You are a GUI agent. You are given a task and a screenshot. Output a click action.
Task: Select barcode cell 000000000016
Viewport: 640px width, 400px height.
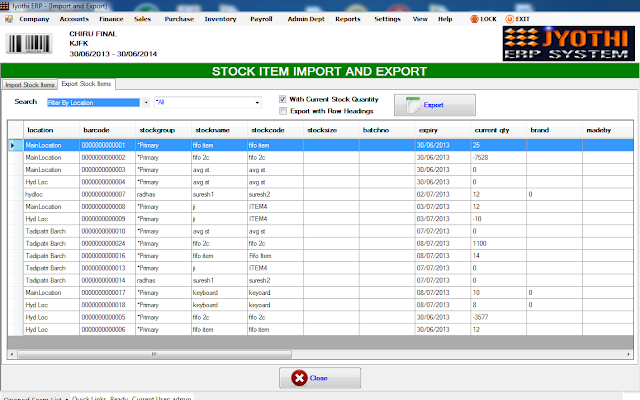click(107, 256)
